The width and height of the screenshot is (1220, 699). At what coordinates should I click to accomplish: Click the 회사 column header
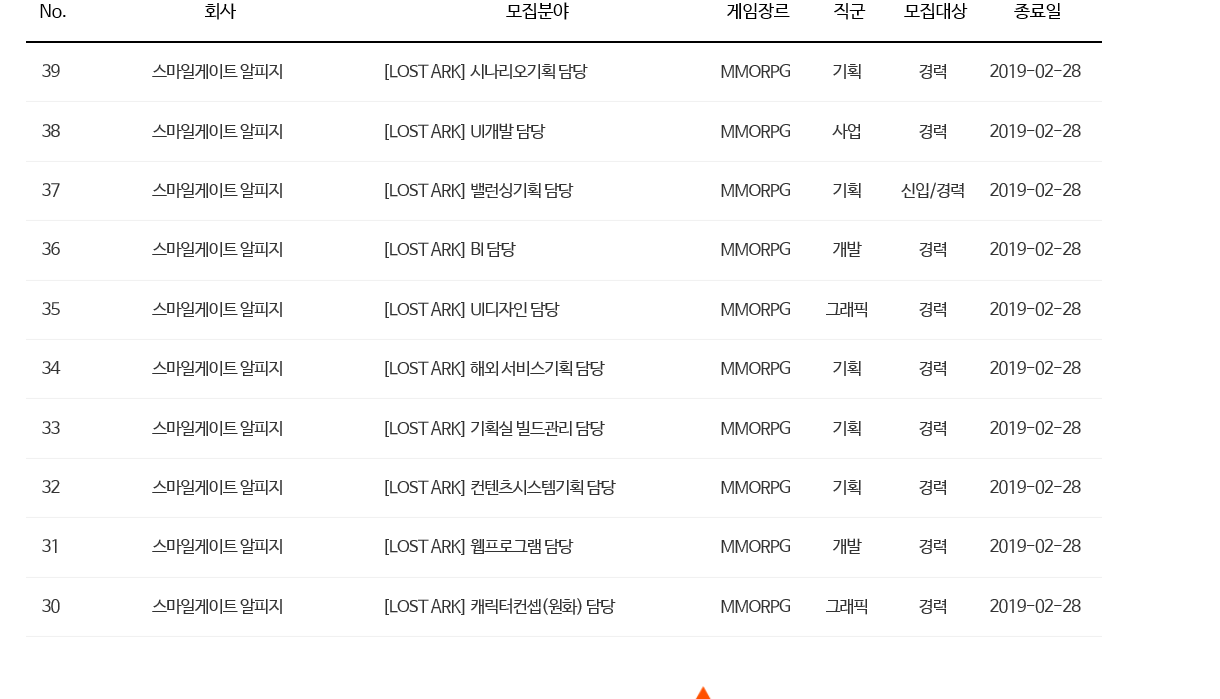click(x=219, y=12)
